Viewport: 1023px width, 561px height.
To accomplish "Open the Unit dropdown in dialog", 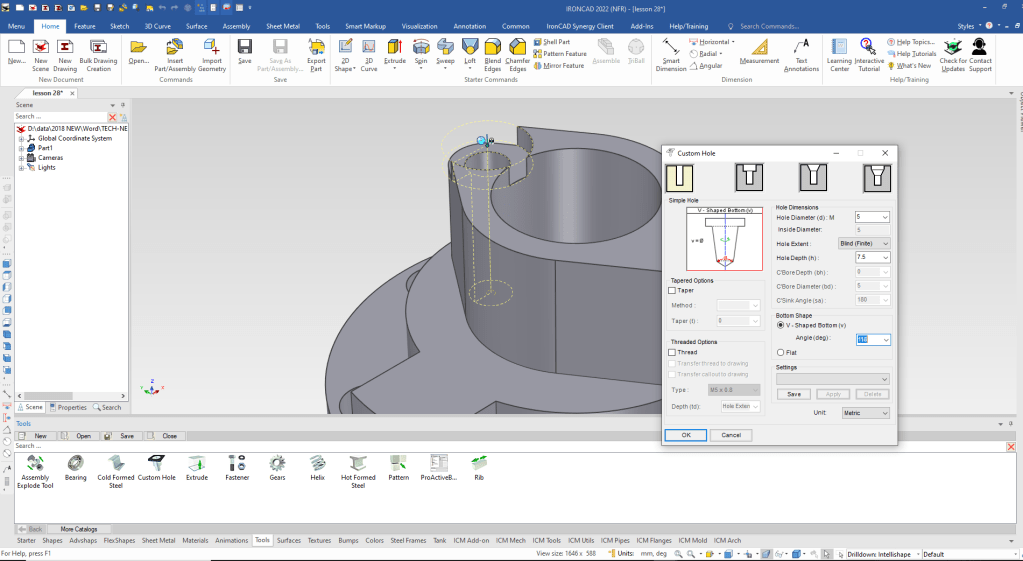I will (x=865, y=413).
